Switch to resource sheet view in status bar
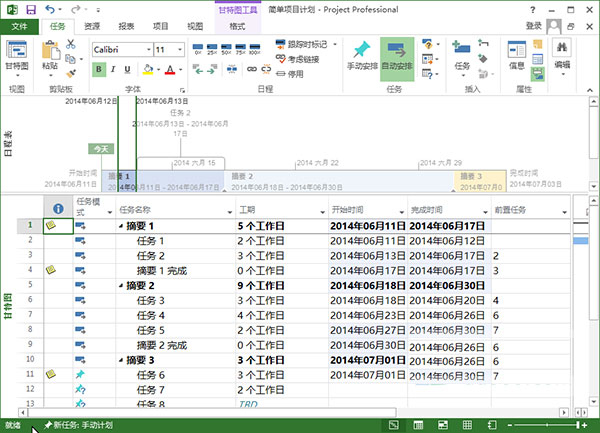 467,425
